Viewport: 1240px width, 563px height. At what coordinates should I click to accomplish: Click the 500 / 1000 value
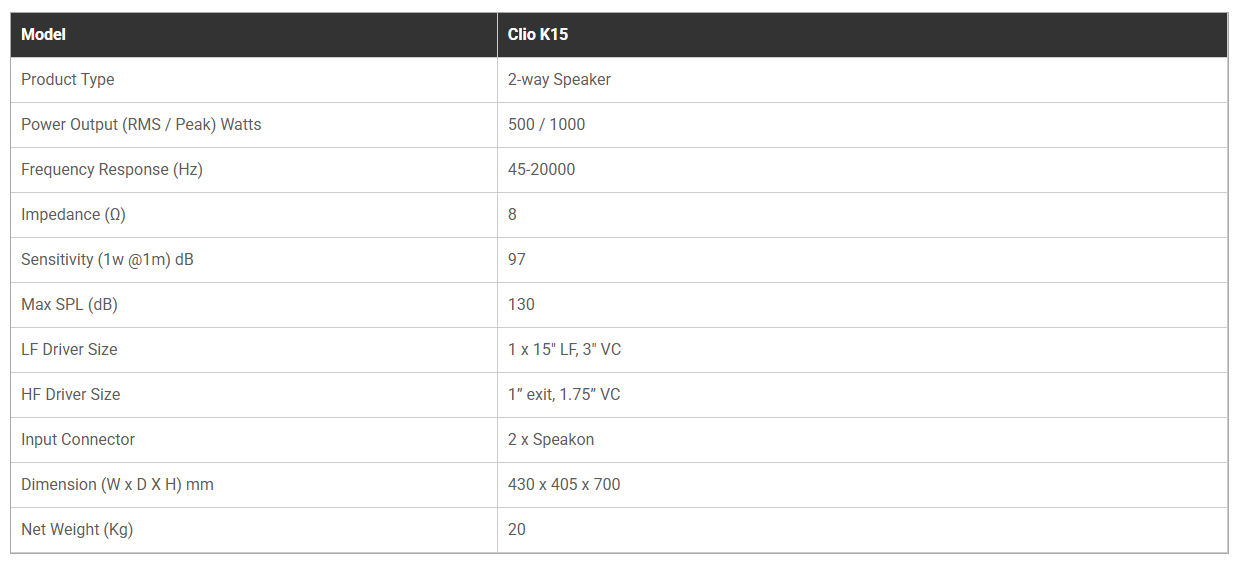(x=546, y=125)
